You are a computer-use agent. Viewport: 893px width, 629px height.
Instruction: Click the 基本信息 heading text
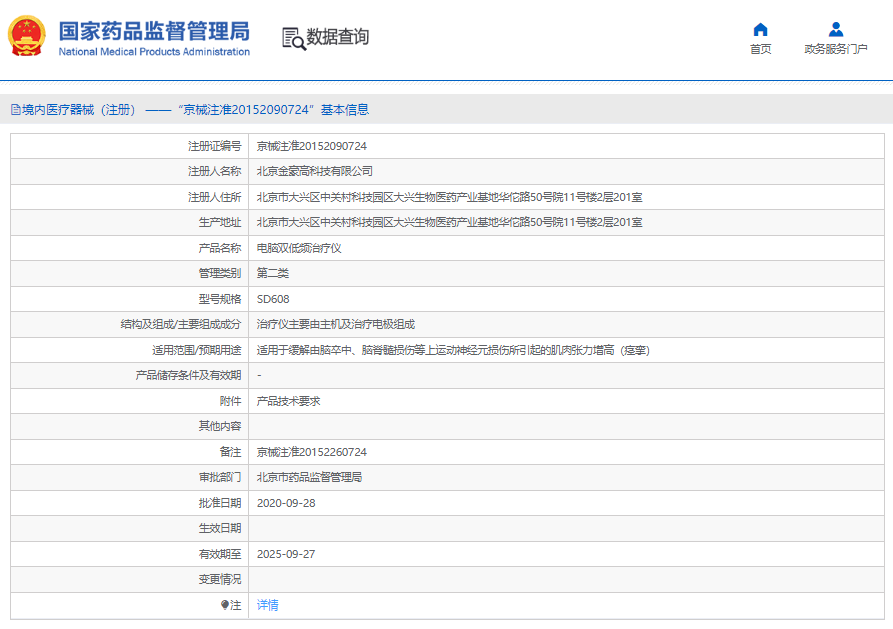(345, 109)
